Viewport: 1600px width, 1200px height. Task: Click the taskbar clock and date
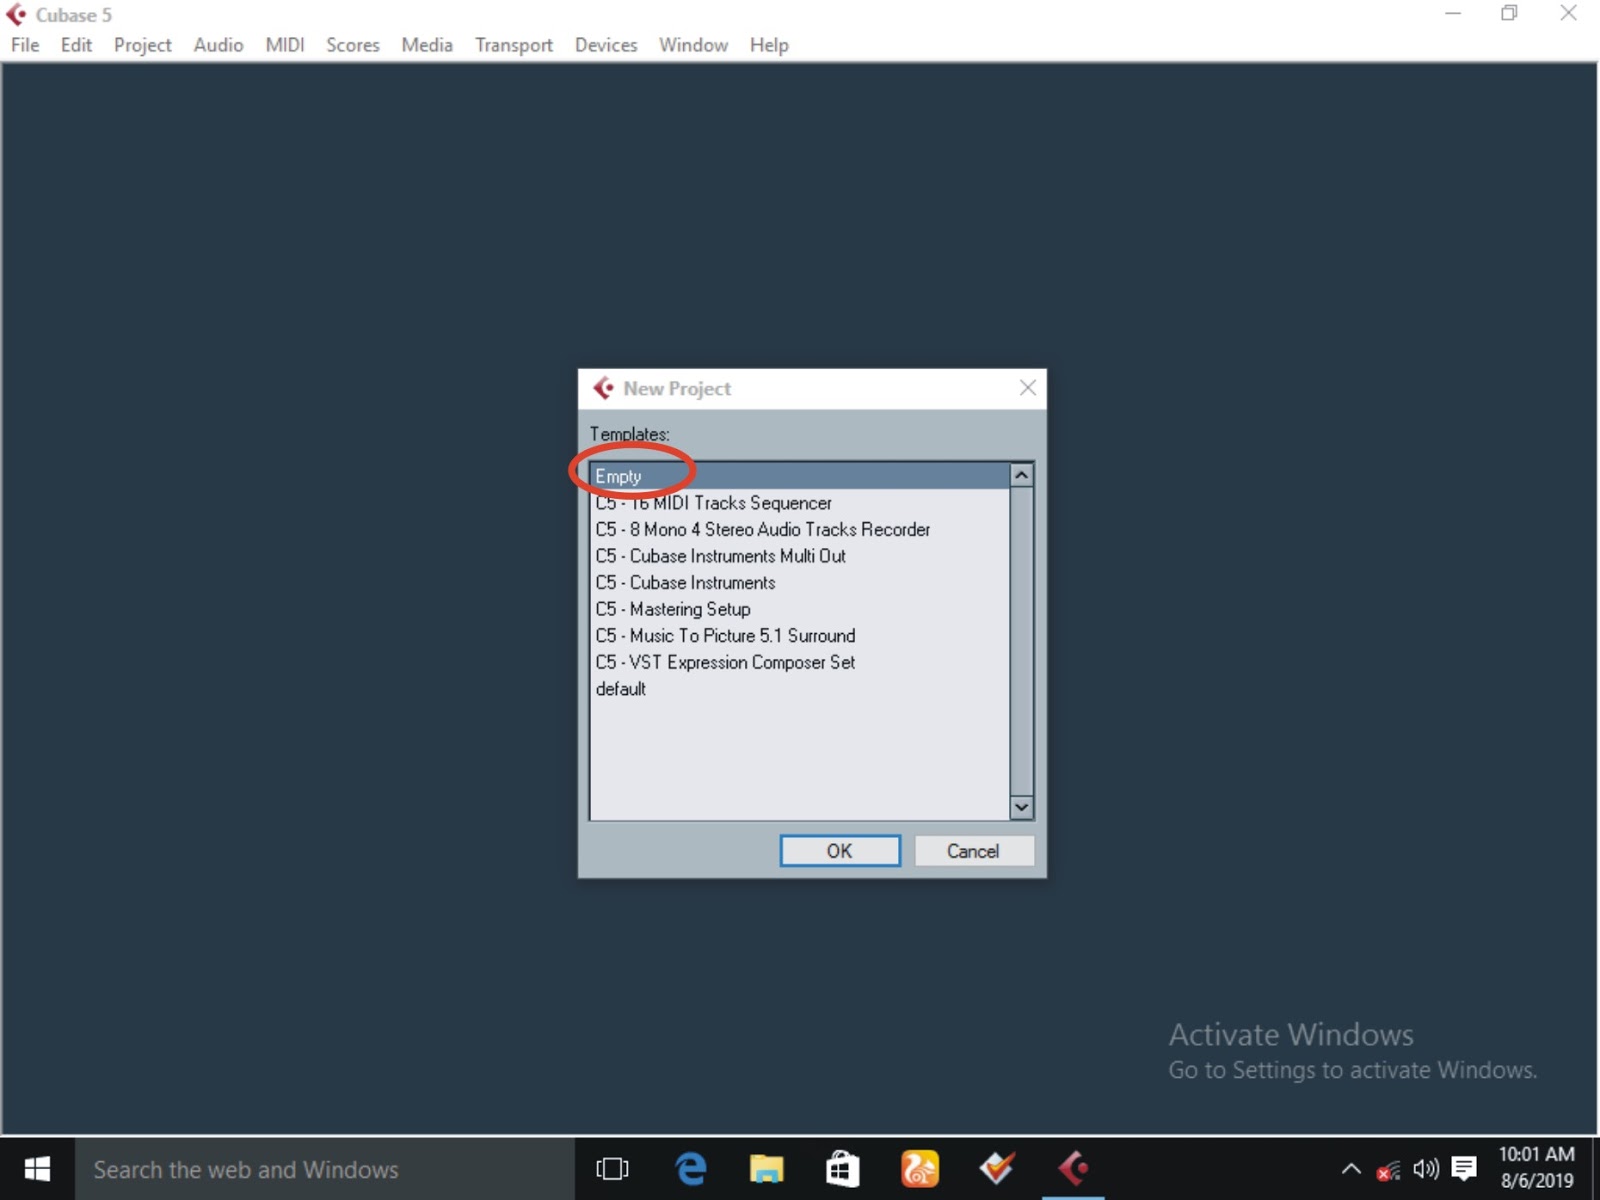1537,1168
